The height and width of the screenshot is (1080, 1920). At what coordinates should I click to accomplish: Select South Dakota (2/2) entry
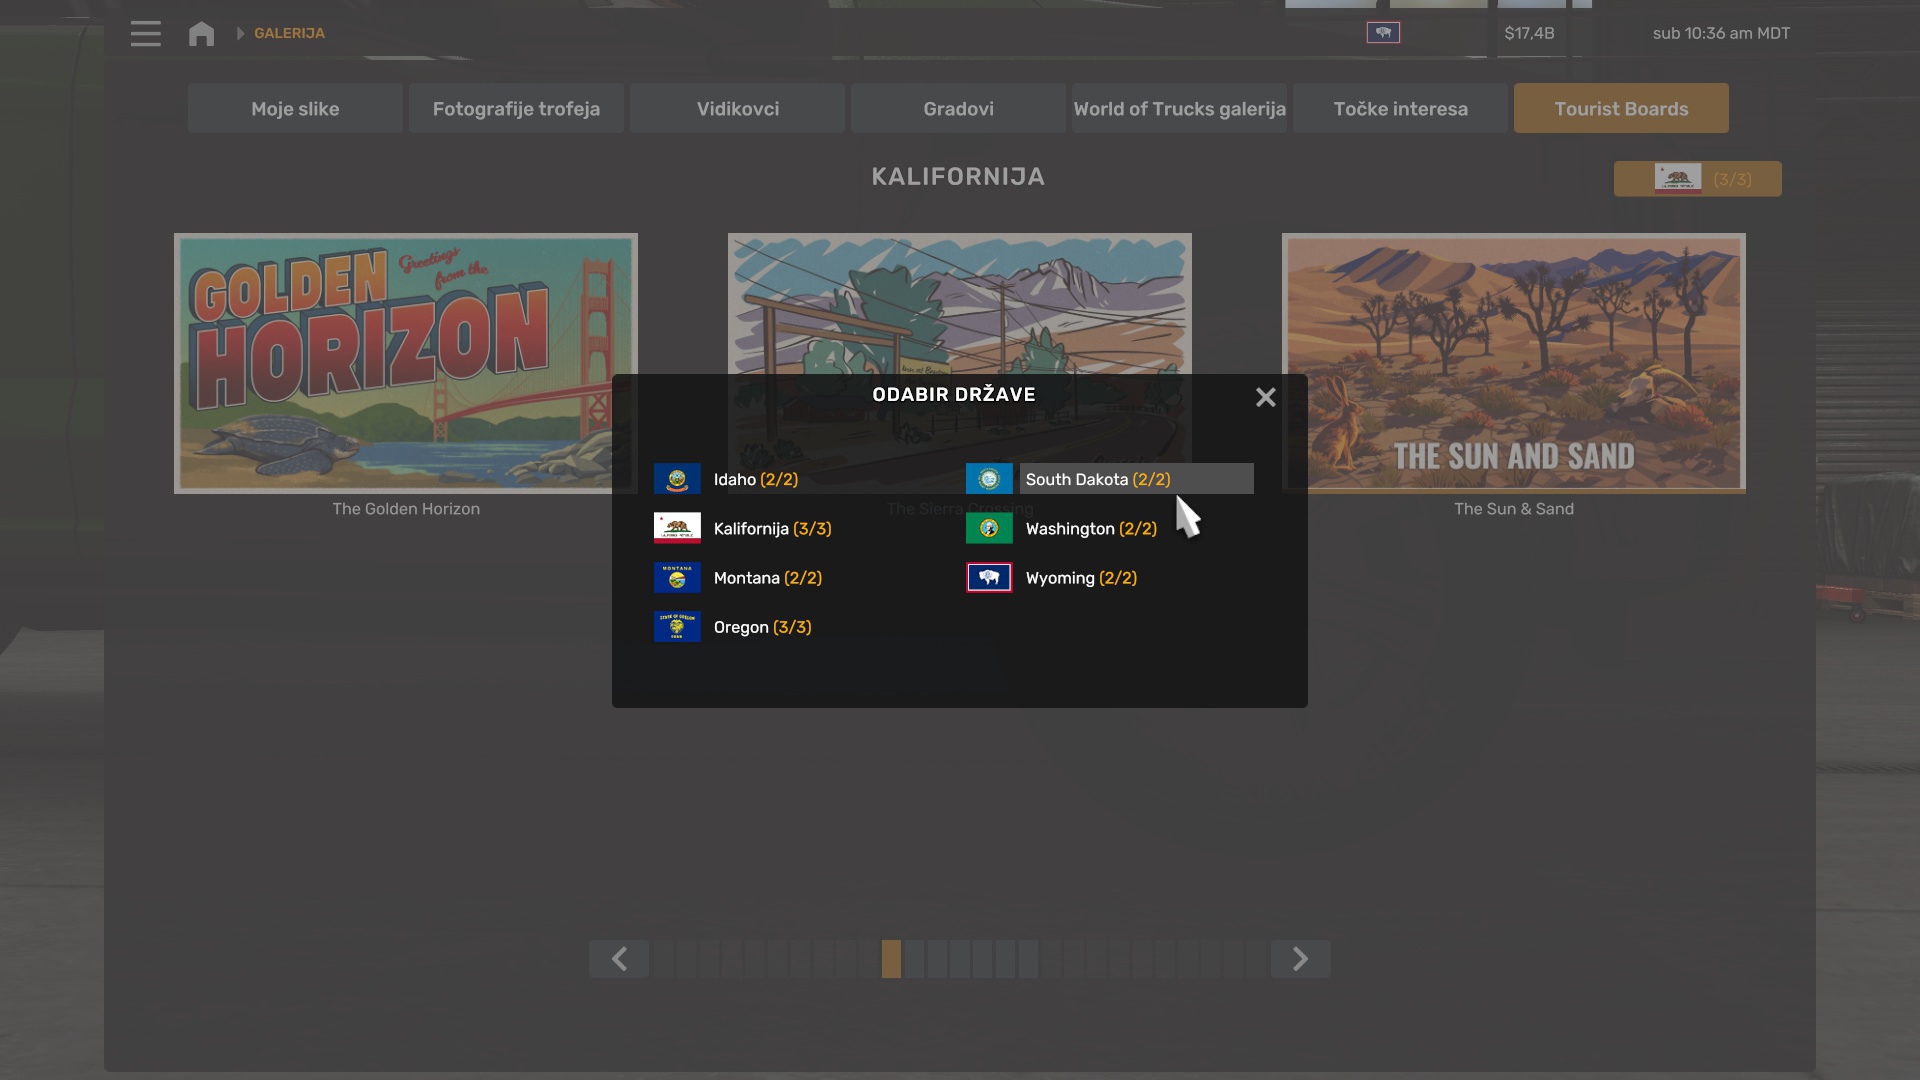click(x=1136, y=479)
